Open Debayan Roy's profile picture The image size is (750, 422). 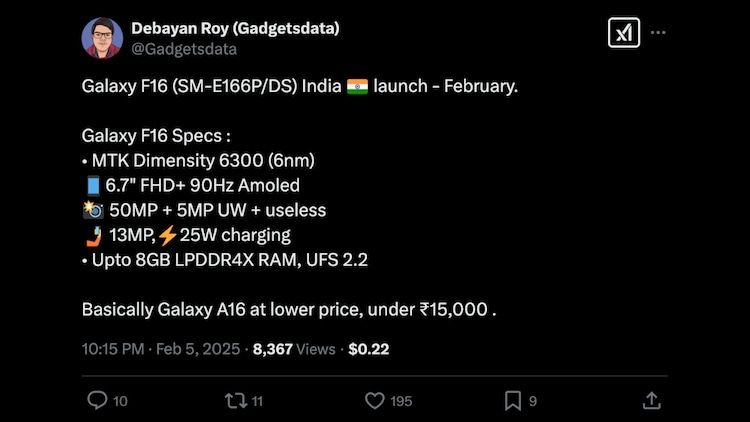(102, 38)
